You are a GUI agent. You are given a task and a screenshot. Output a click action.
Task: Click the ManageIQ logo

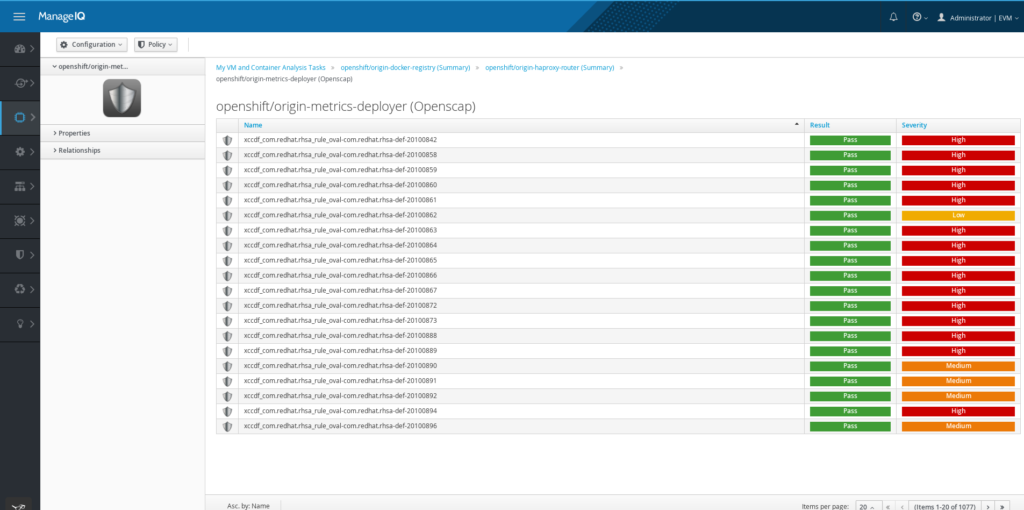pos(62,16)
